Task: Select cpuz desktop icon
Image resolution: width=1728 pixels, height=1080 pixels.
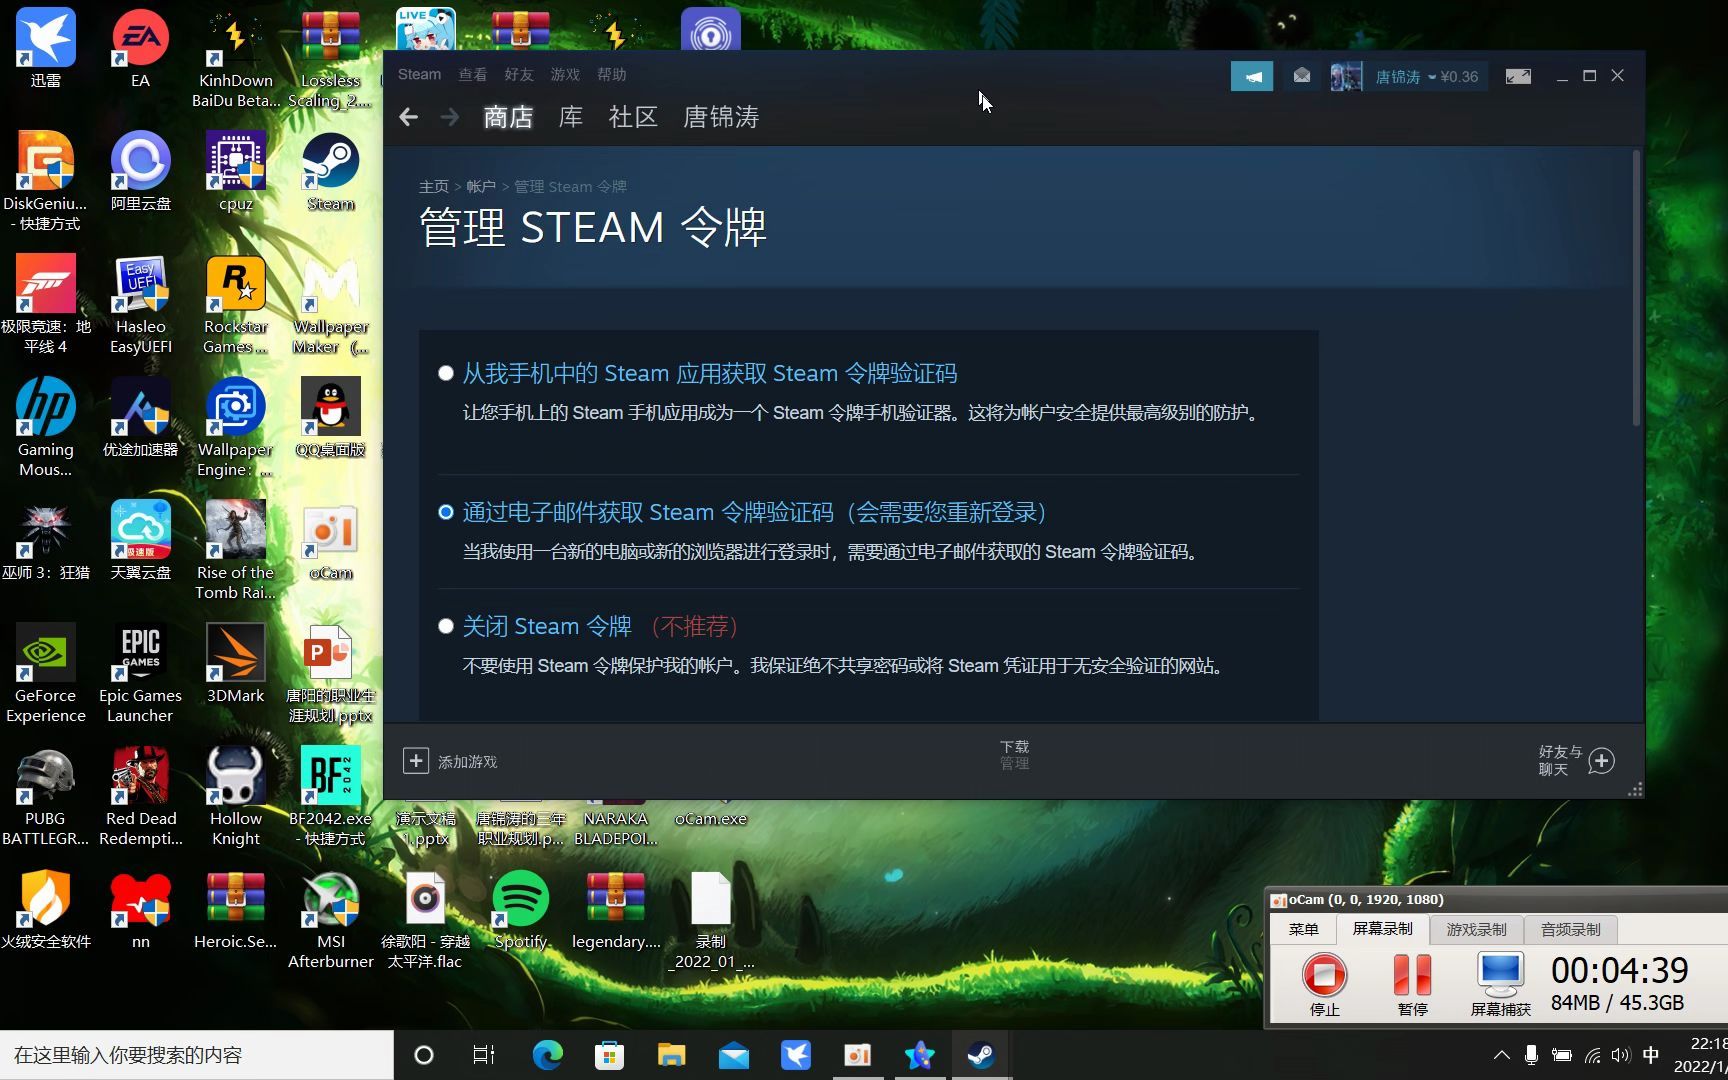Action: click(x=236, y=171)
